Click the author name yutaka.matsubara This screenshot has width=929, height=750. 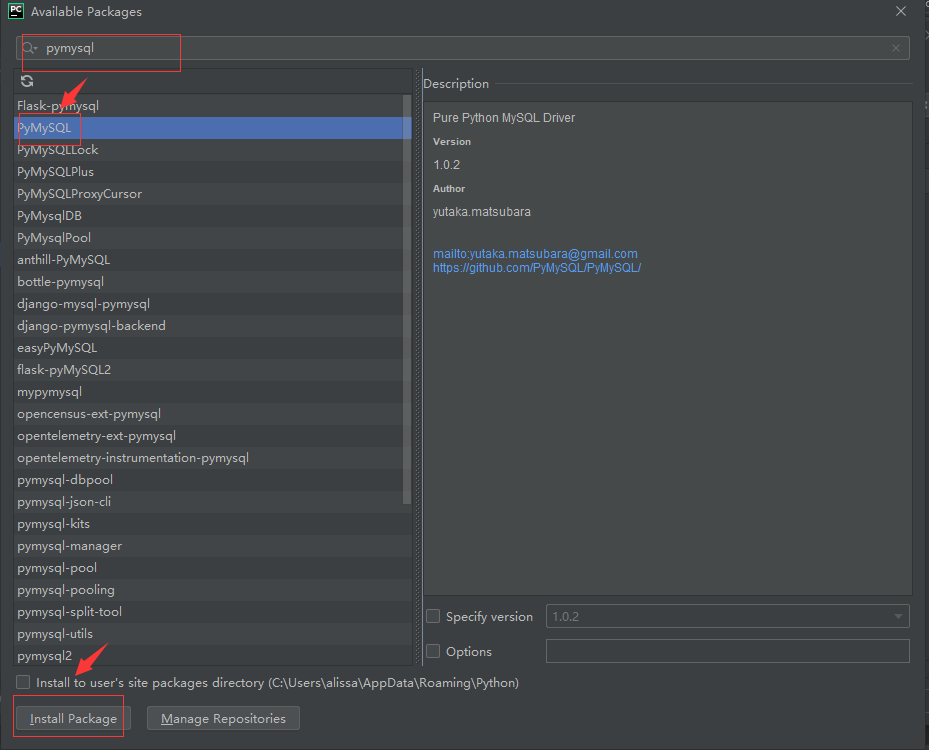tap(482, 211)
